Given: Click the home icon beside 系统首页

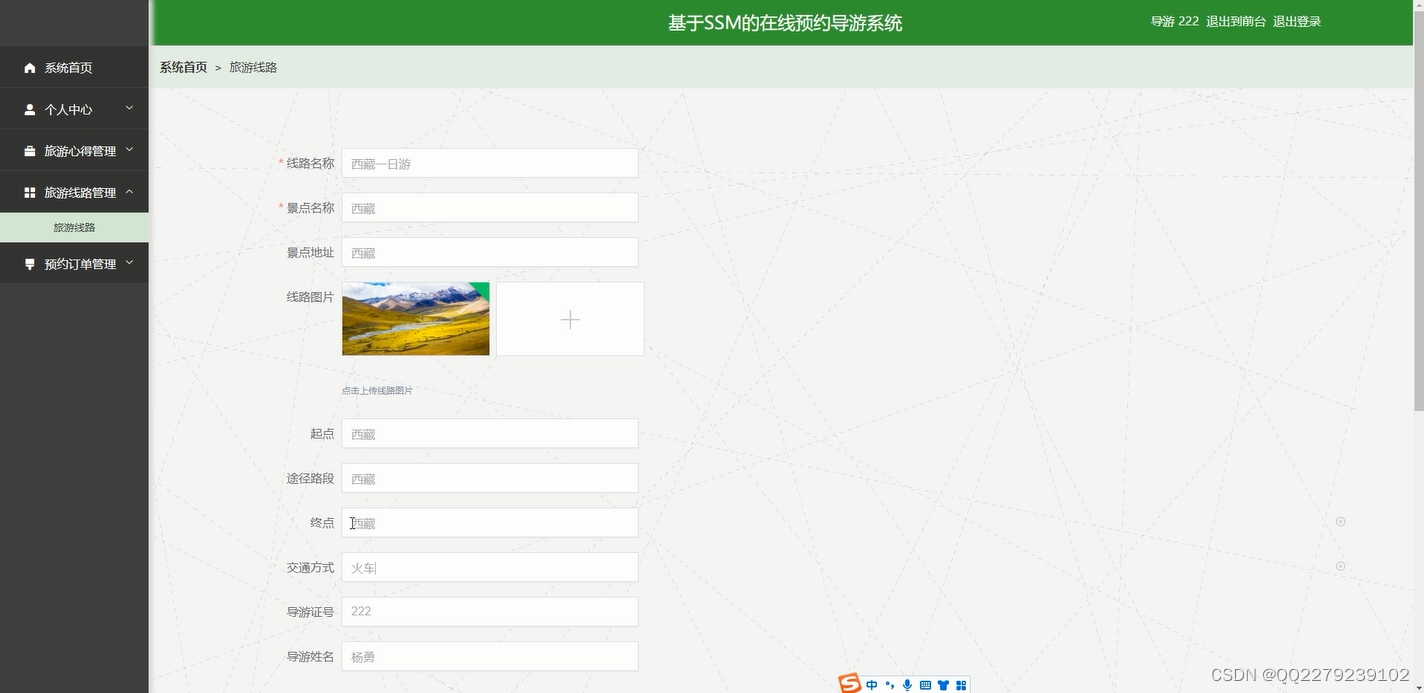Looking at the screenshot, I should click(30, 68).
